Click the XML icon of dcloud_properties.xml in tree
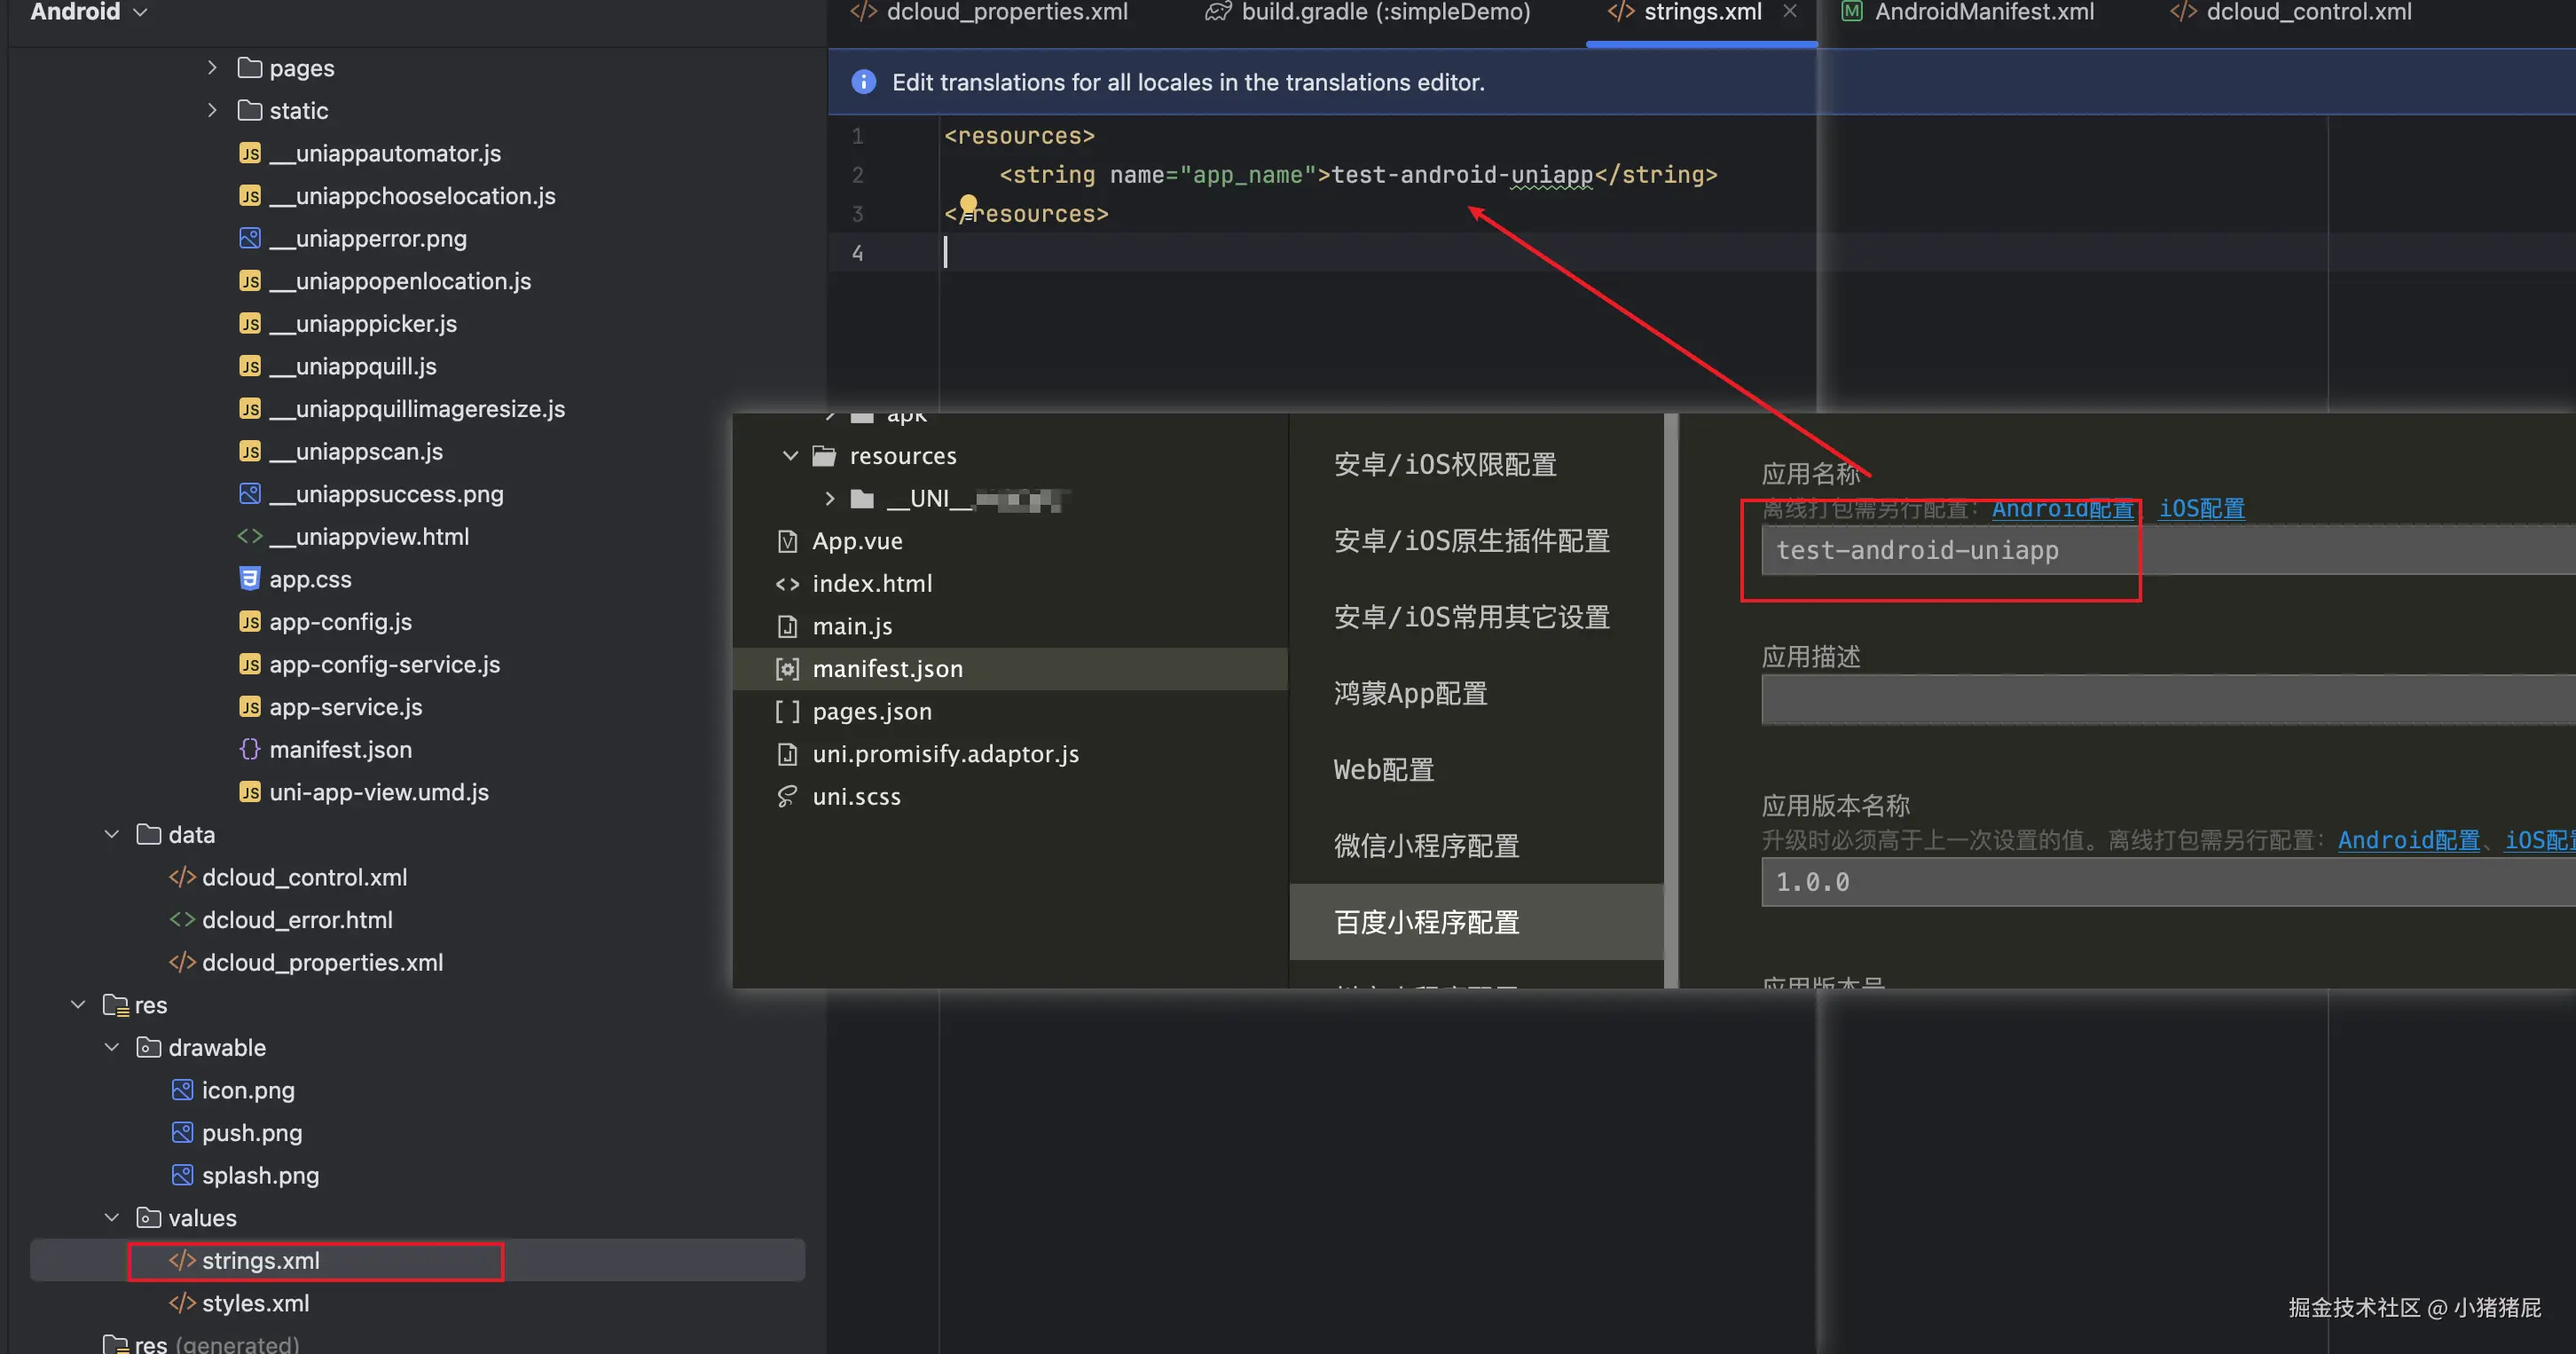Image resolution: width=2576 pixels, height=1354 pixels. (182, 962)
